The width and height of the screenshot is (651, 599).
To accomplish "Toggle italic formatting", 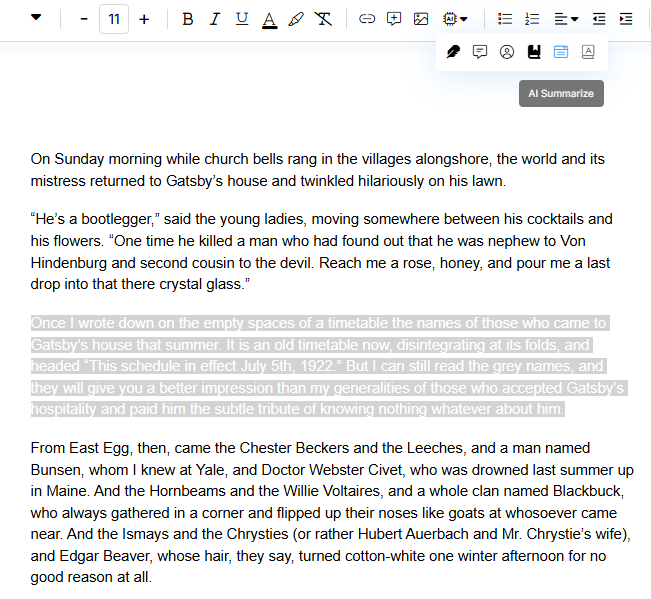I will [214, 19].
